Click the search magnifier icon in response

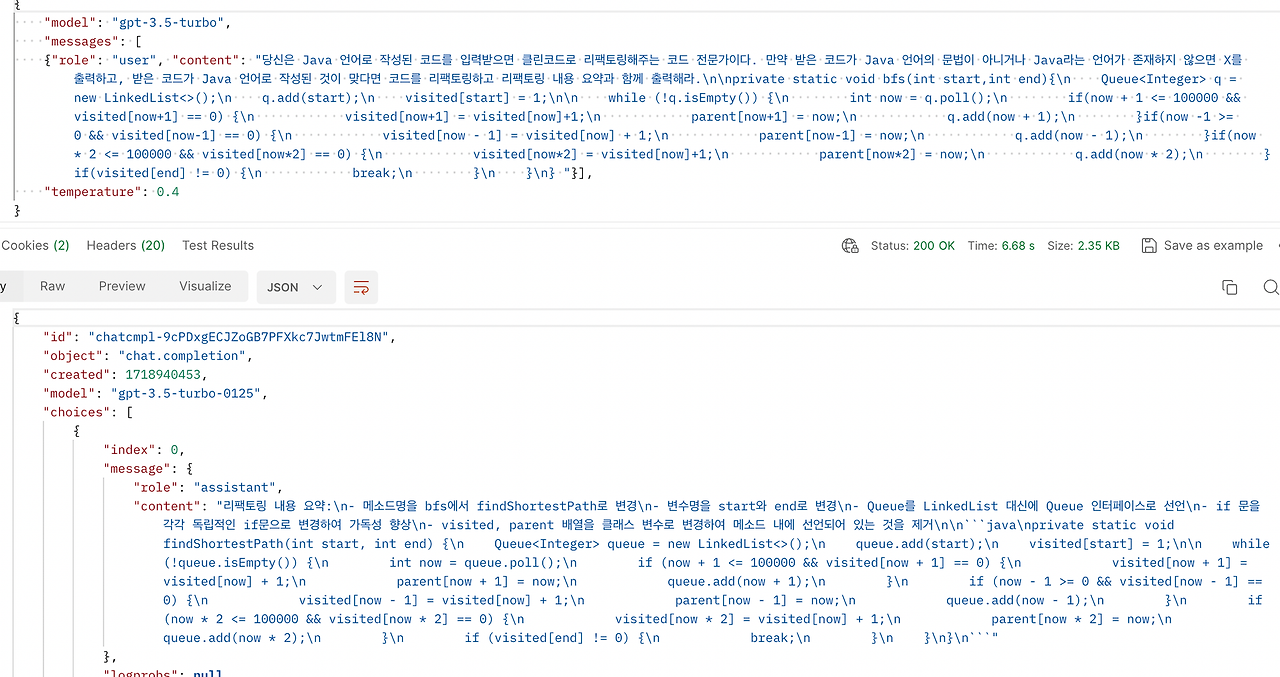pyautogui.click(x=1271, y=287)
